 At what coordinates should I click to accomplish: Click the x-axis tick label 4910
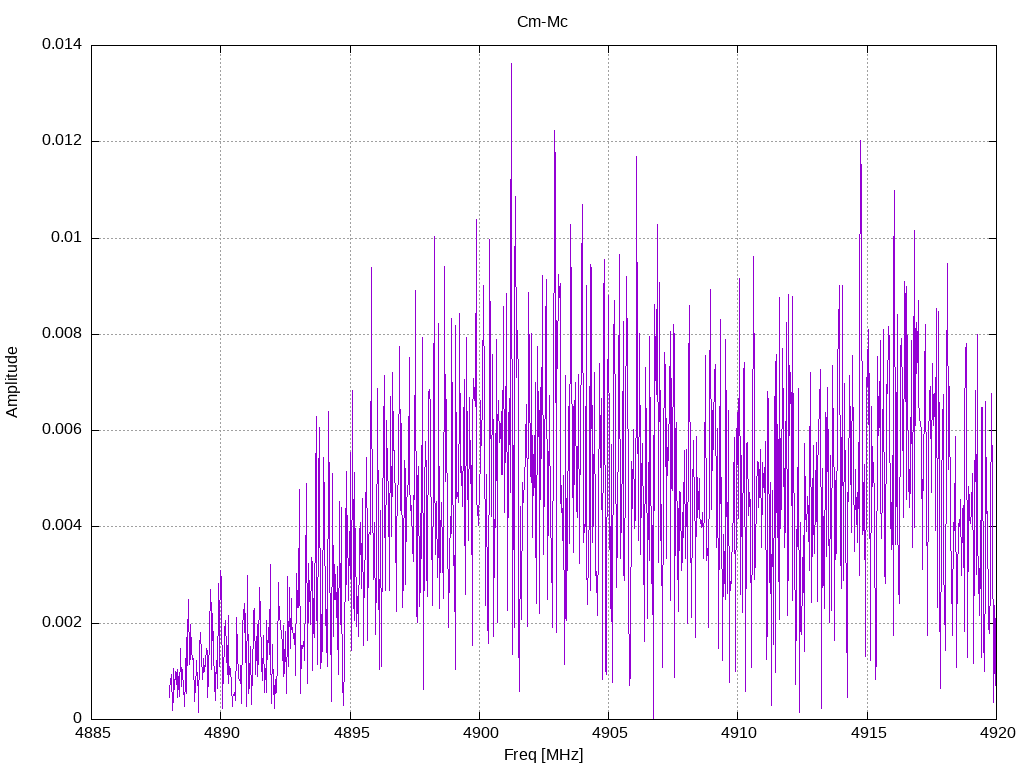(x=739, y=733)
